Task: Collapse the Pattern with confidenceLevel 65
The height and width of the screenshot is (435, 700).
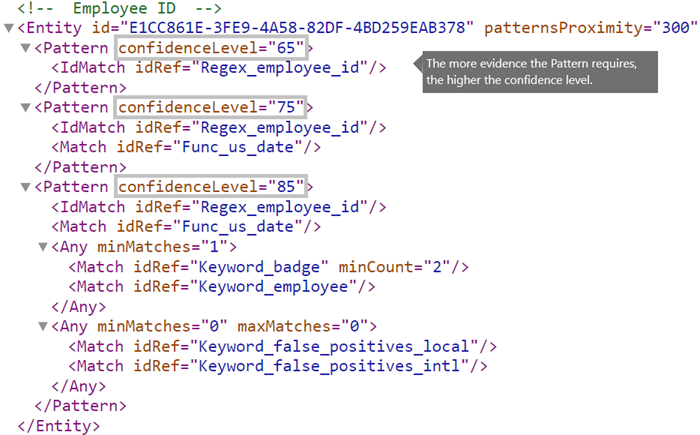Action: [x=25, y=48]
